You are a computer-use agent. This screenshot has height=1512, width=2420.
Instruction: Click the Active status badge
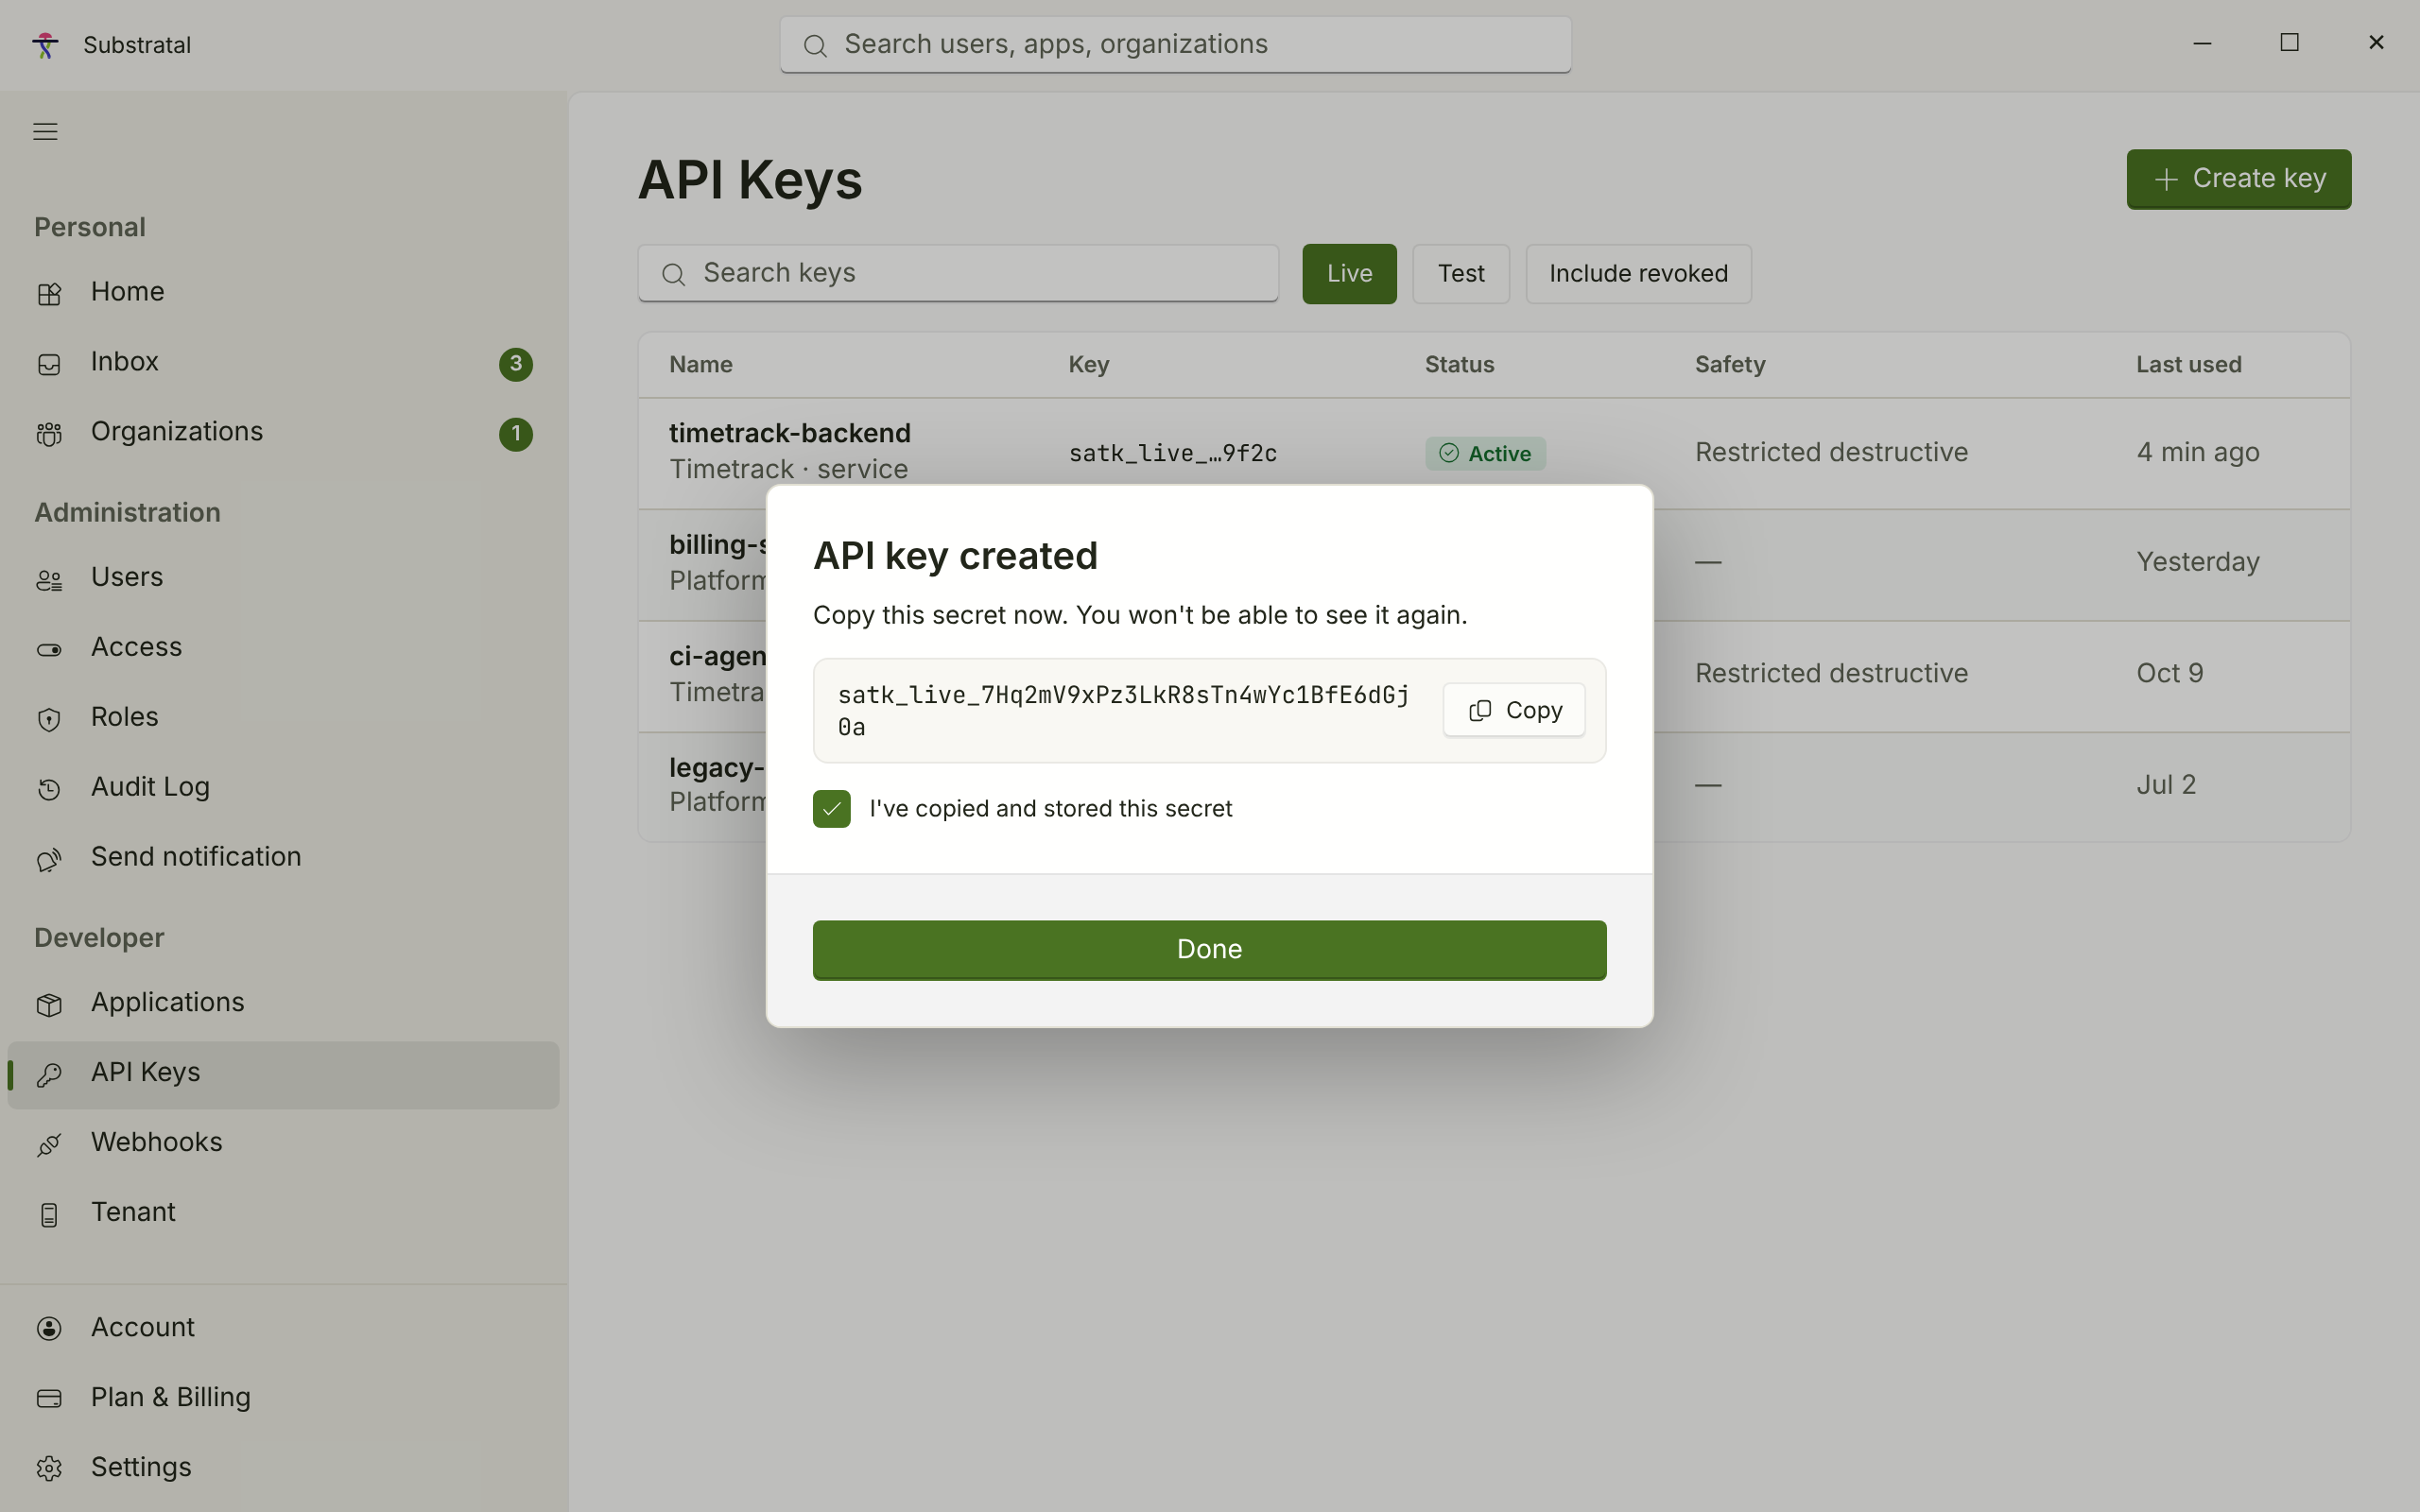tap(1485, 453)
